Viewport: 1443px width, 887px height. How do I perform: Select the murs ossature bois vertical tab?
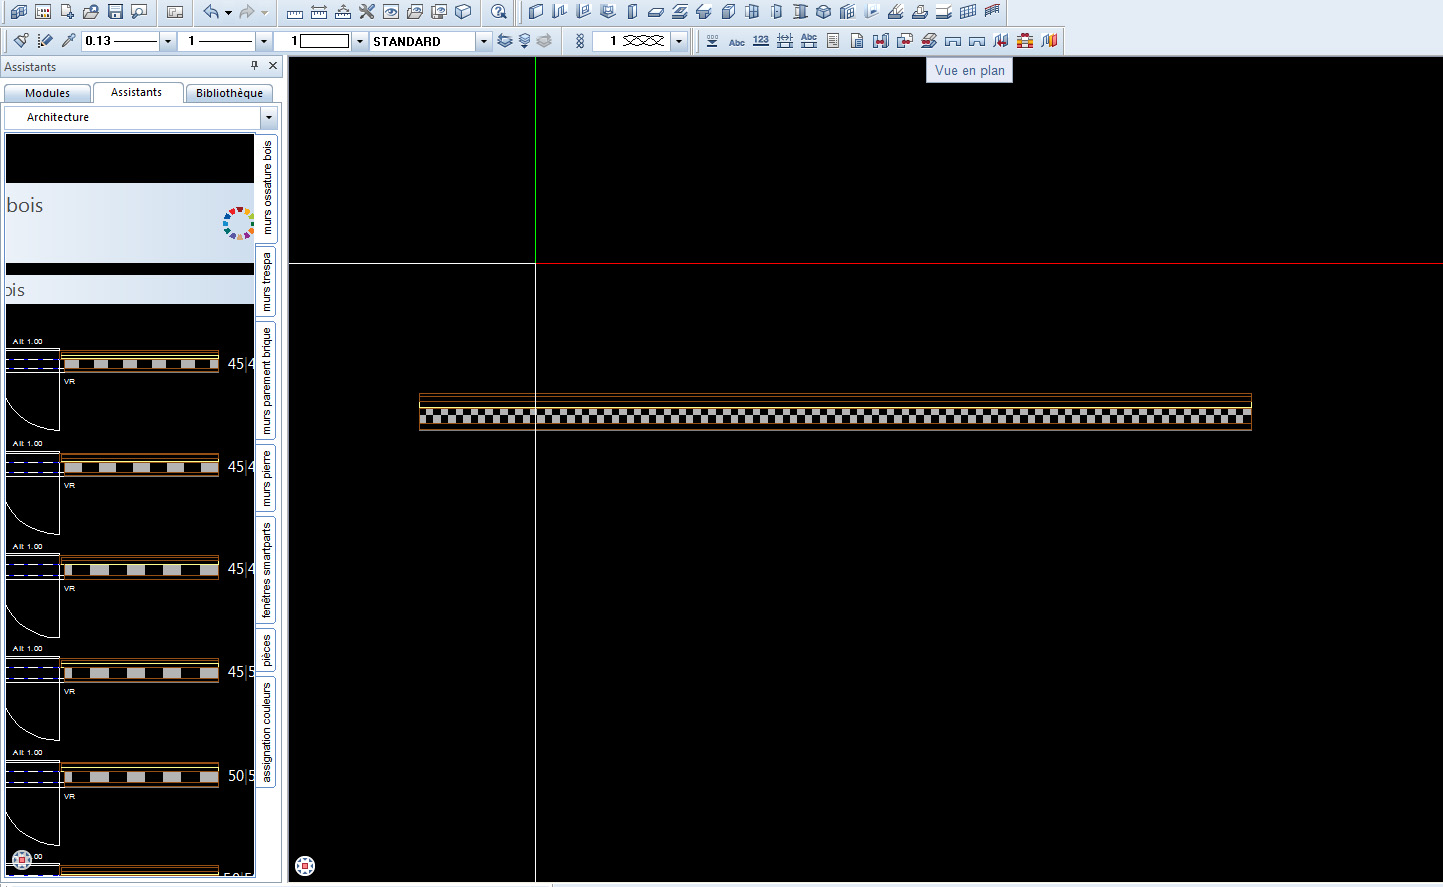point(267,187)
